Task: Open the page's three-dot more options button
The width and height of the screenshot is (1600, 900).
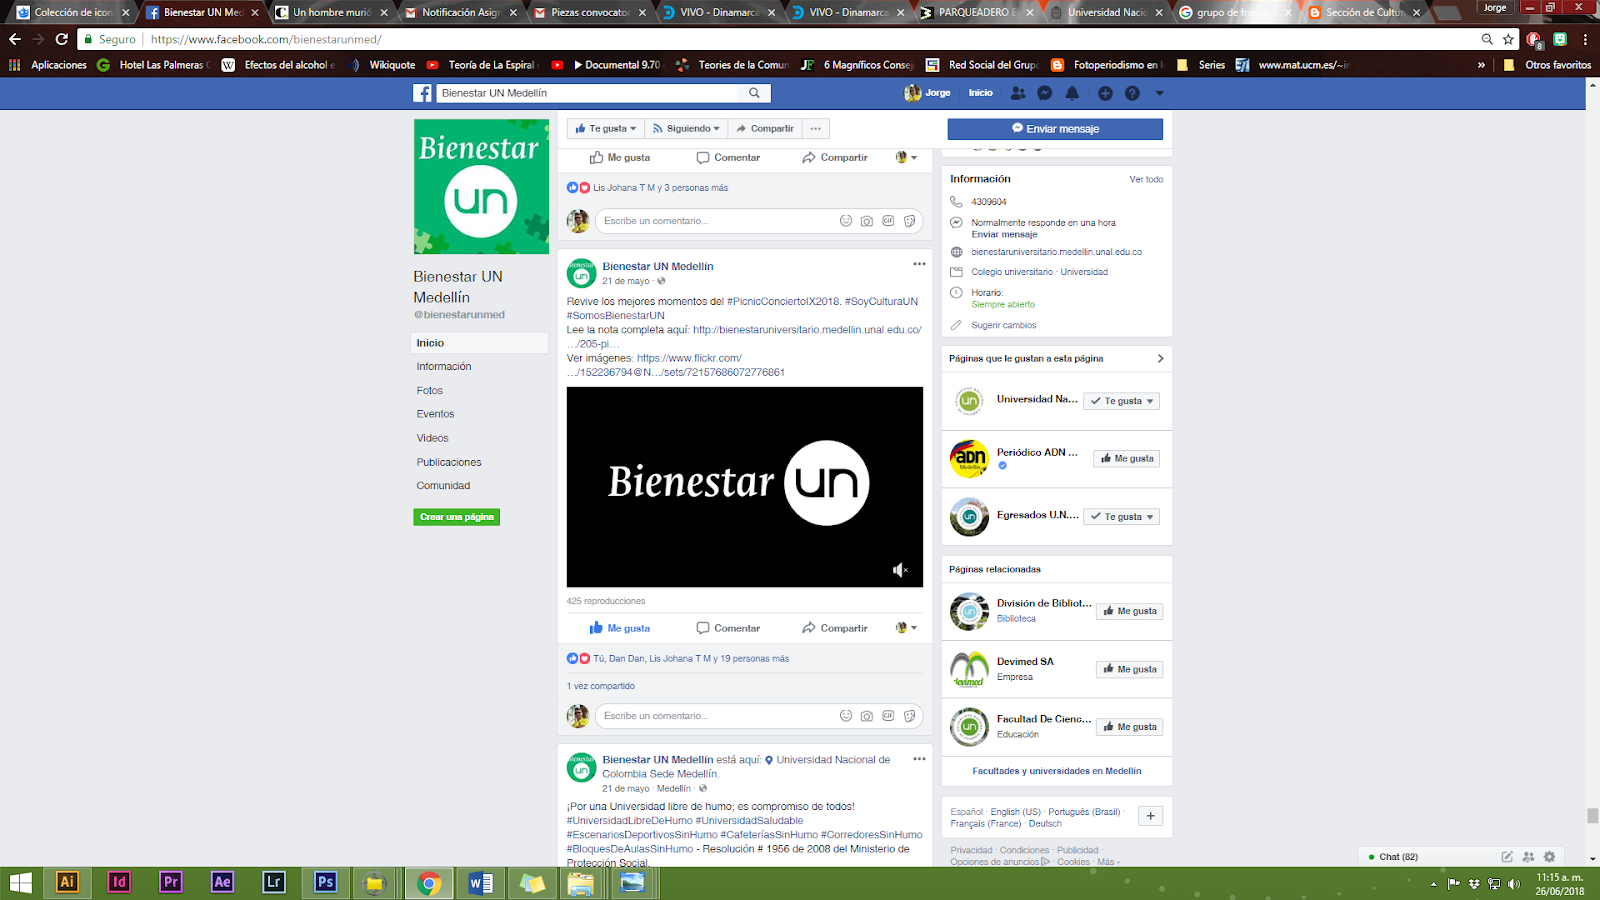Action: [x=816, y=129]
